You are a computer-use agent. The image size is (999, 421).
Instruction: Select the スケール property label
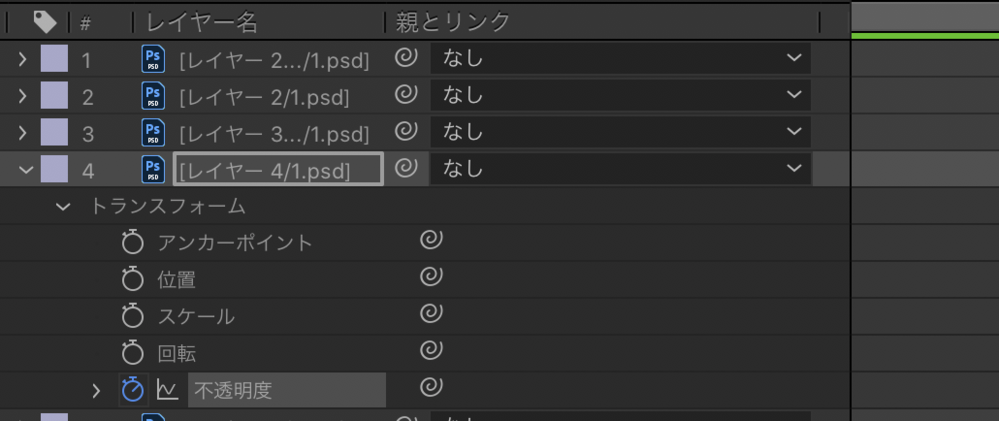(x=196, y=317)
